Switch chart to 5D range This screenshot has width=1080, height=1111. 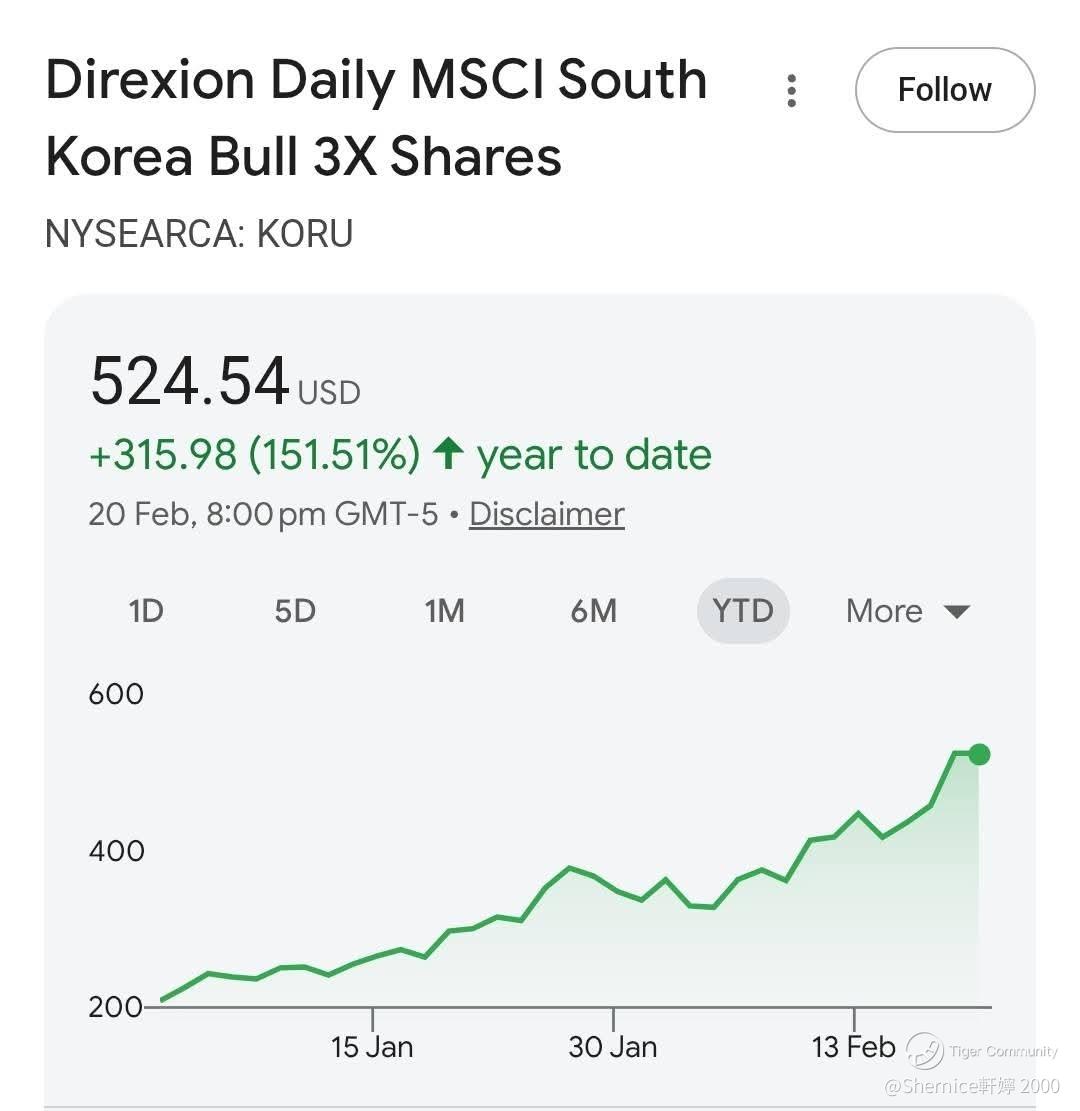pyautogui.click(x=295, y=610)
